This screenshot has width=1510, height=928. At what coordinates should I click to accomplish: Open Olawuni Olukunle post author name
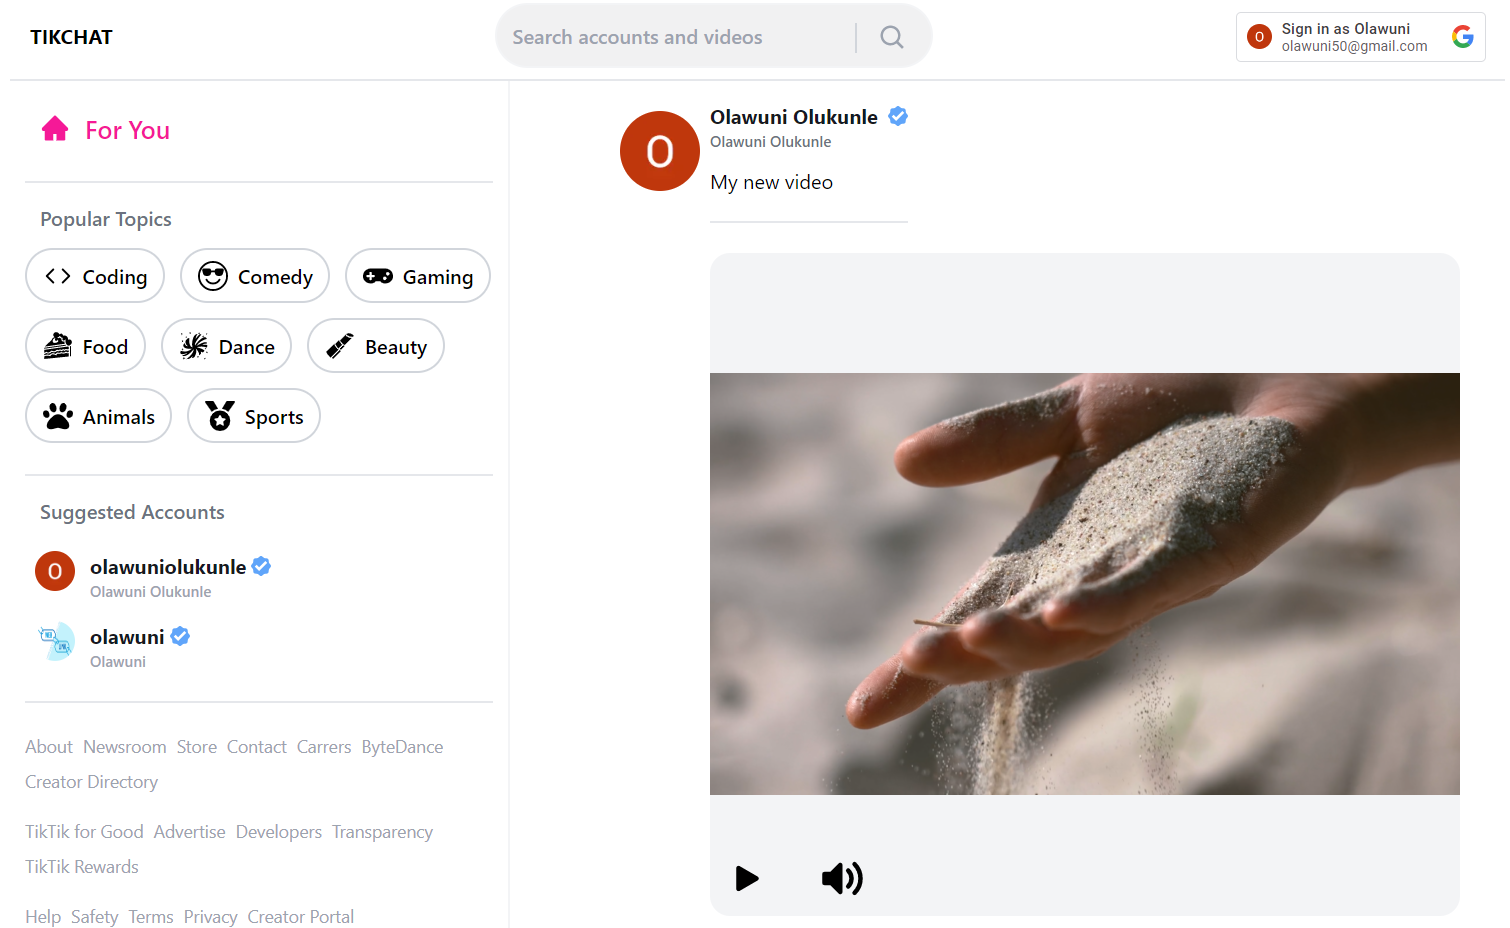(x=794, y=117)
